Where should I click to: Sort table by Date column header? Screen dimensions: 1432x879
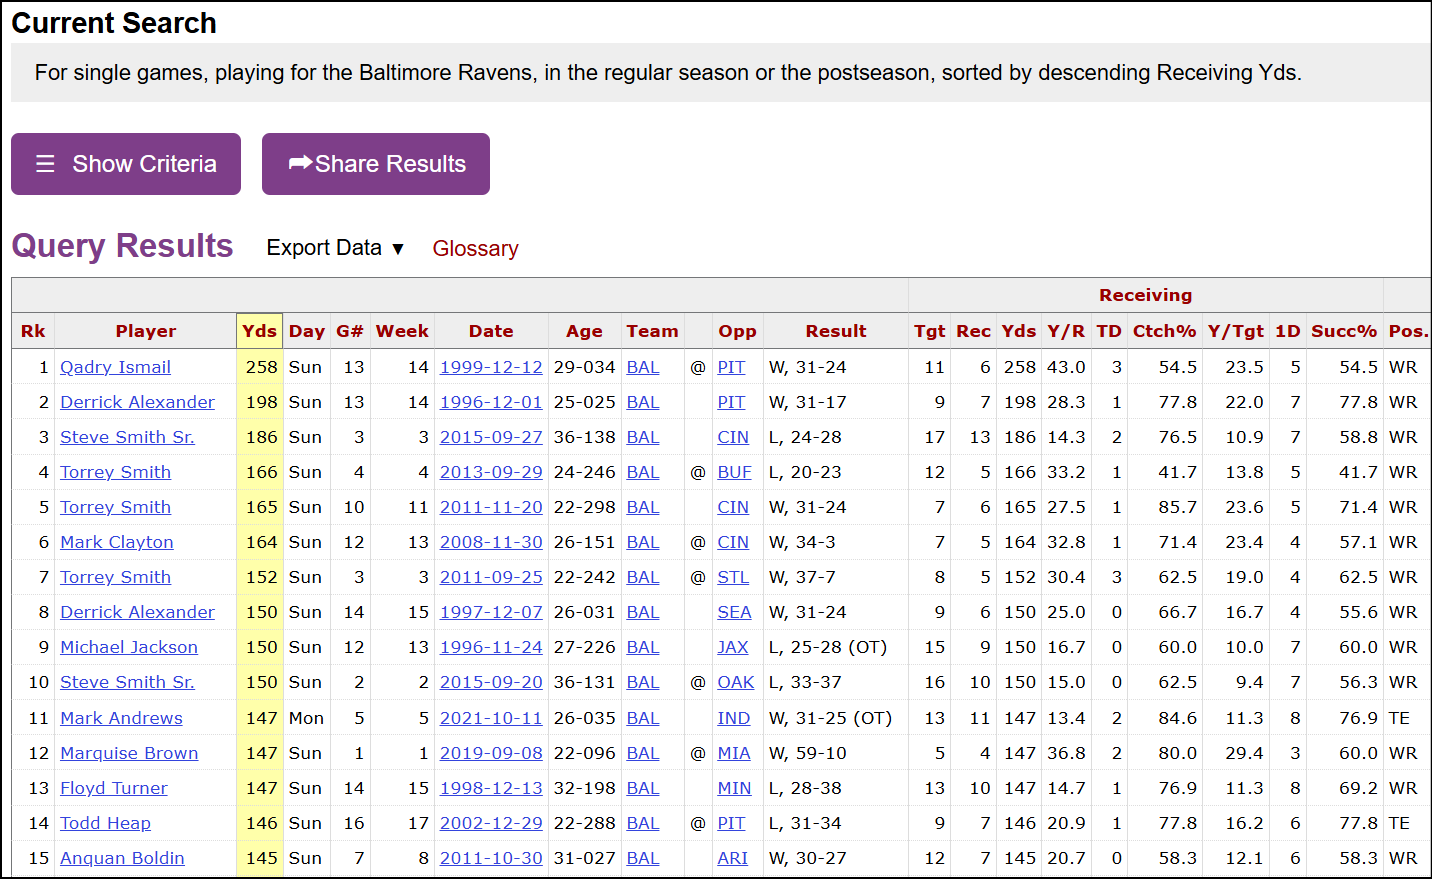(x=491, y=331)
